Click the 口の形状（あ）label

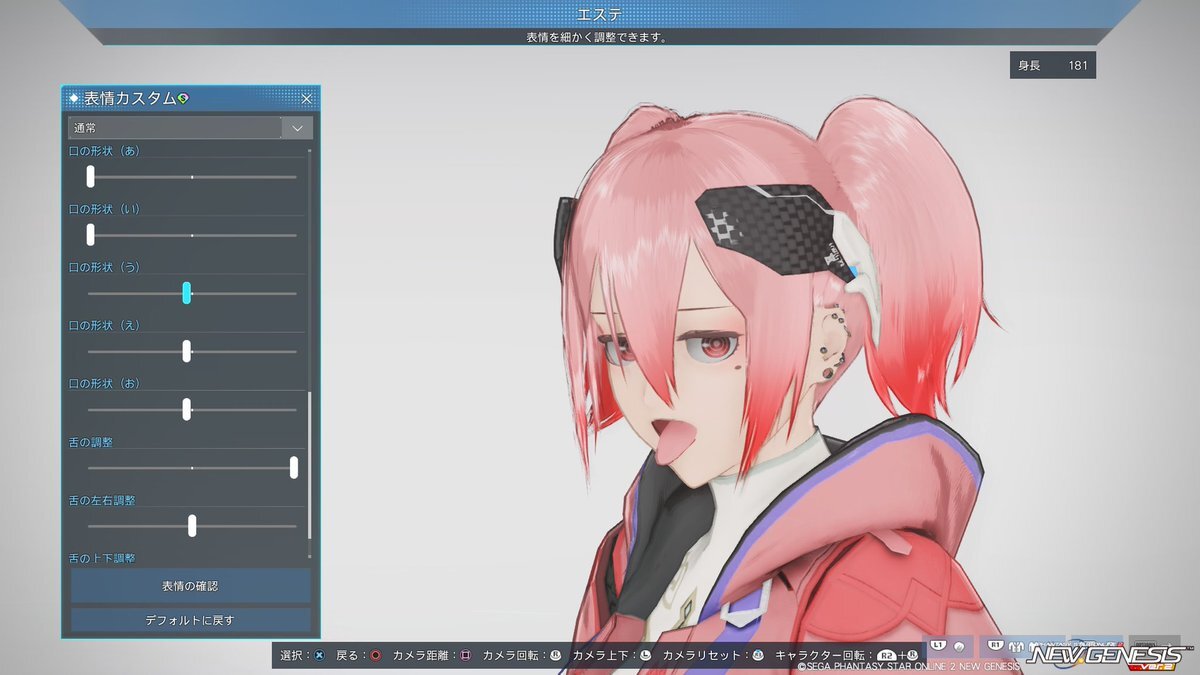(104, 151)
